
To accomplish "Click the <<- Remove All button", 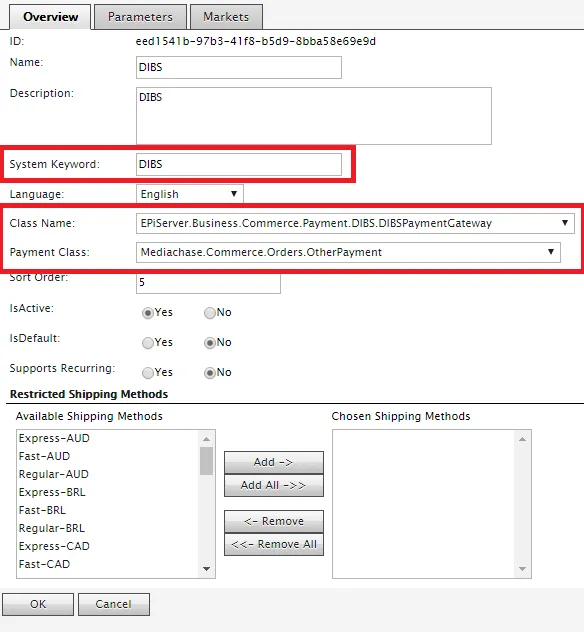I will click(274, 545).
